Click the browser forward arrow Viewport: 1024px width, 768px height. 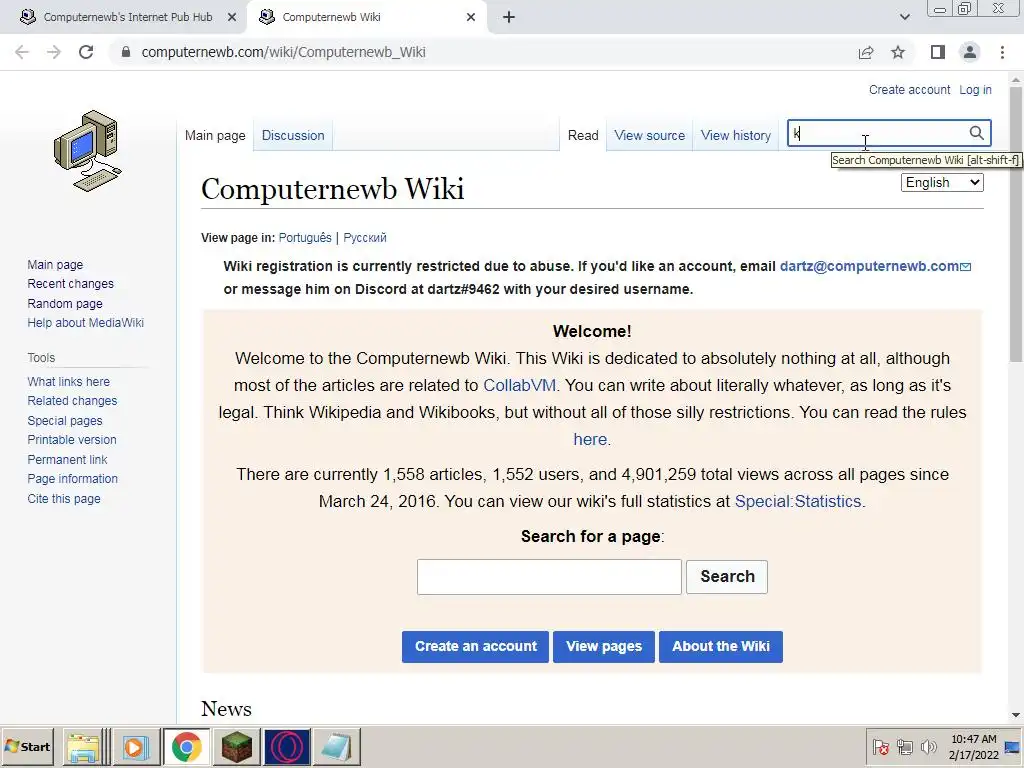coord(54,52)
